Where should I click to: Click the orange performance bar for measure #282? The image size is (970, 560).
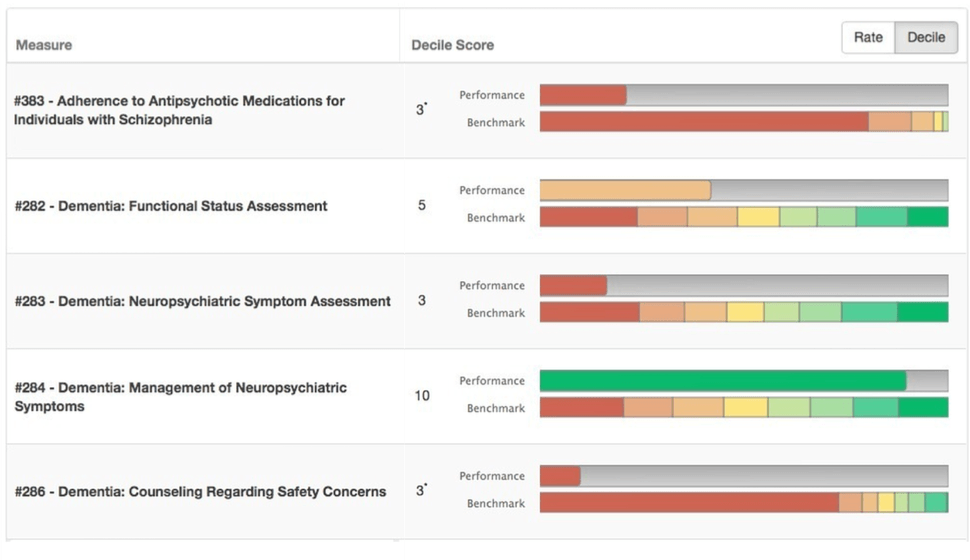click(625, 190)
